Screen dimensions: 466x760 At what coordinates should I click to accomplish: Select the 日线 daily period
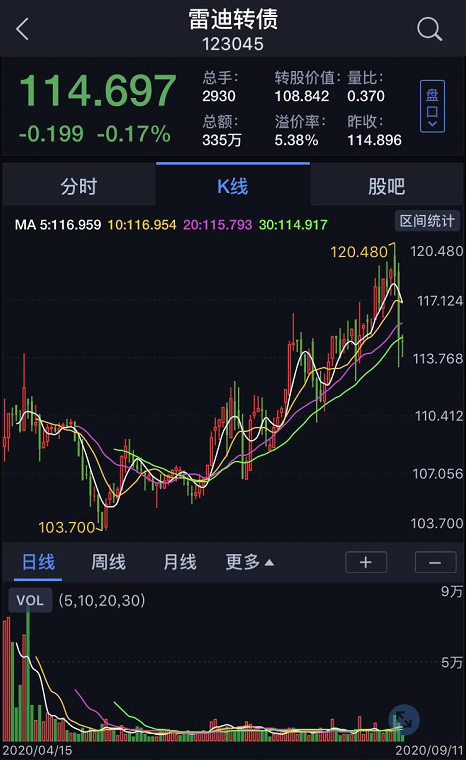pyautogui.click(x=38, y=562)
